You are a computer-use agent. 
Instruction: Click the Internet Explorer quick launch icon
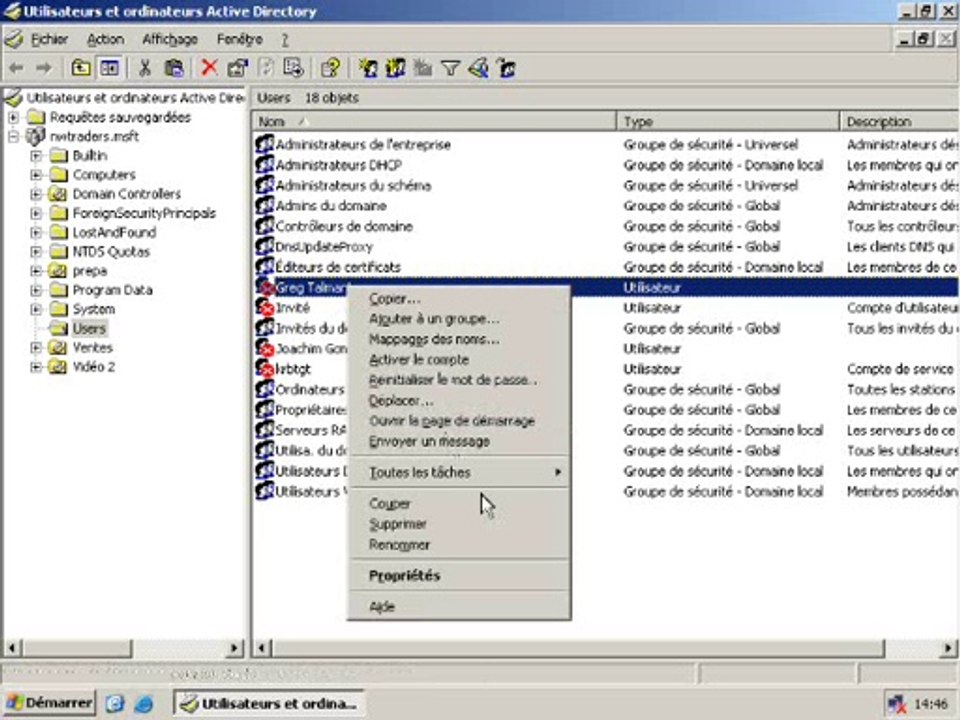pos(144,703)
